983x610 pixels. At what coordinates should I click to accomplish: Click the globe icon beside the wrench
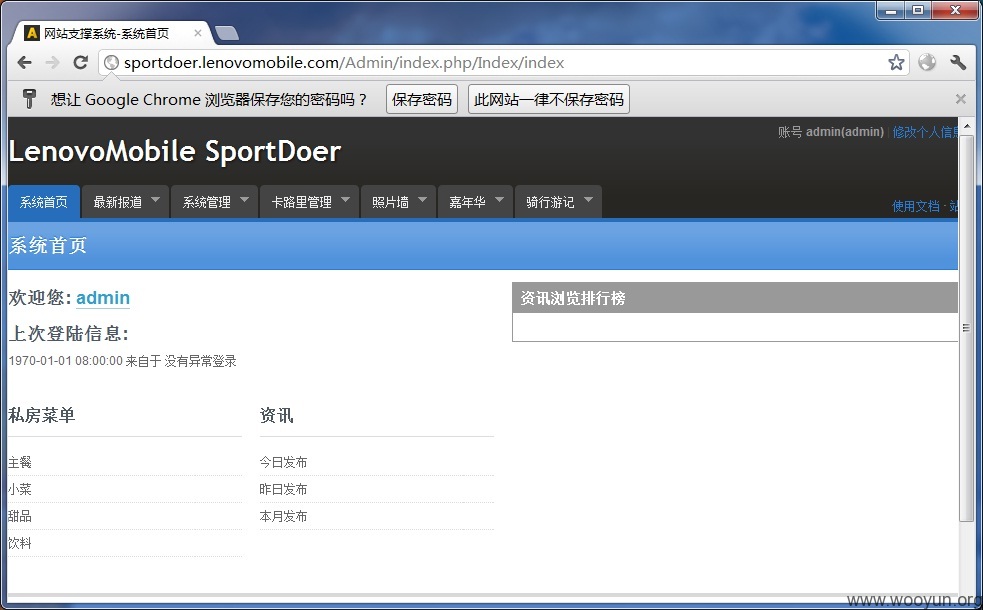pyautogui.click(x=927, y=62)
